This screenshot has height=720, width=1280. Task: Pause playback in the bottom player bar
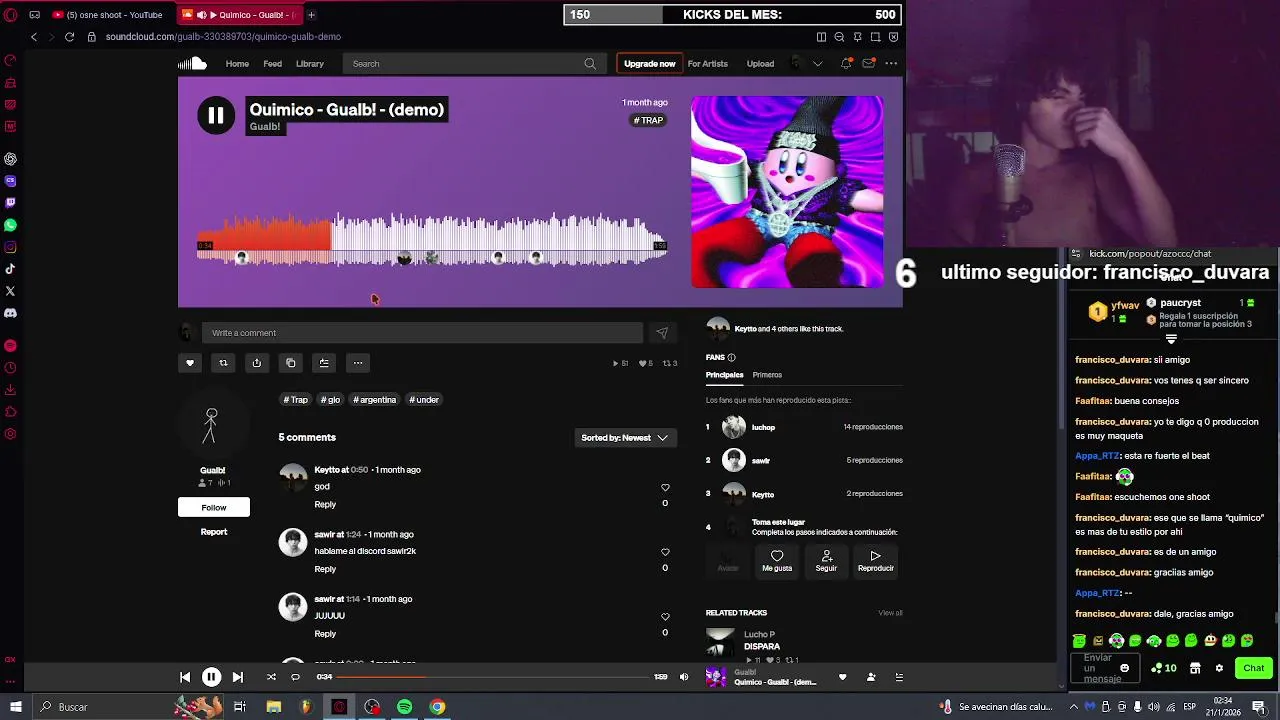point(211,677)
